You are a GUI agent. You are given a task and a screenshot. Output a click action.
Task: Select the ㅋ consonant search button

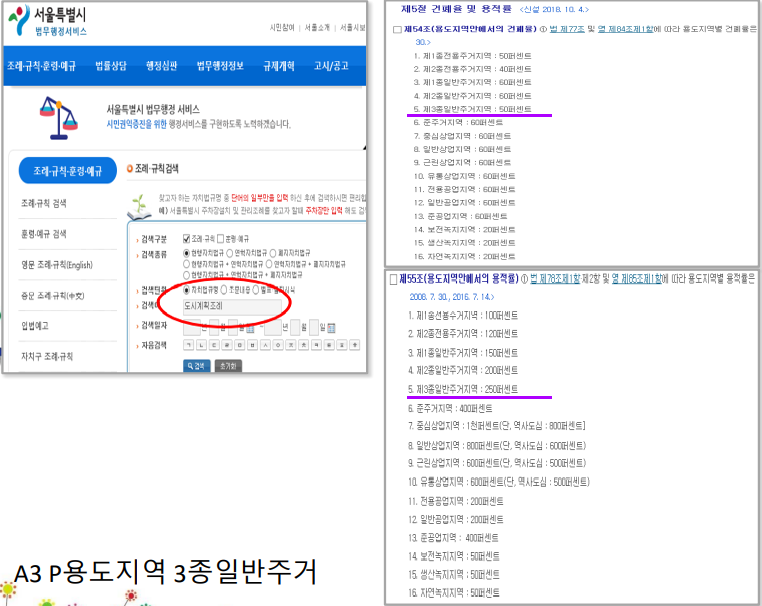coord(316,345)
